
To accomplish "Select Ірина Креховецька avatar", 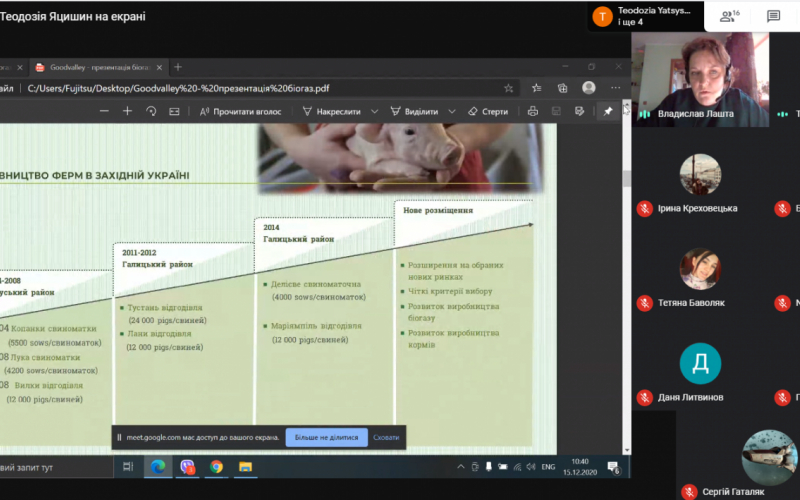I will [700, 174].
